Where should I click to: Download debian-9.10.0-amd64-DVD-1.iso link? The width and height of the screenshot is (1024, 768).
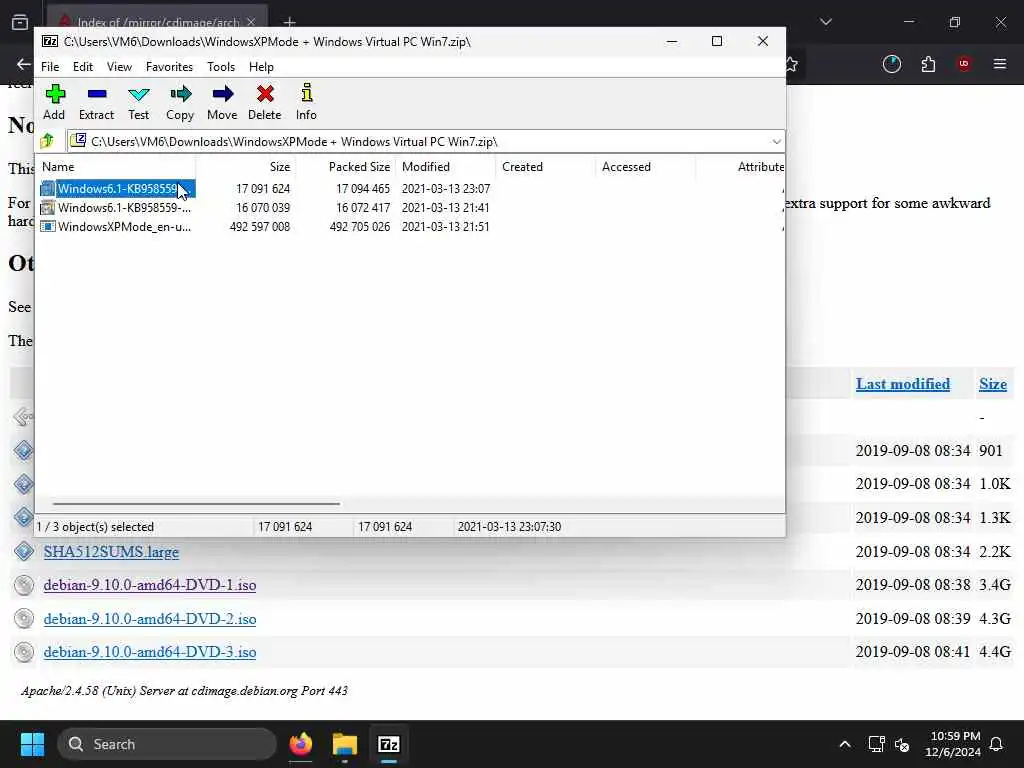pyautogui.click(x=150, y=585)
